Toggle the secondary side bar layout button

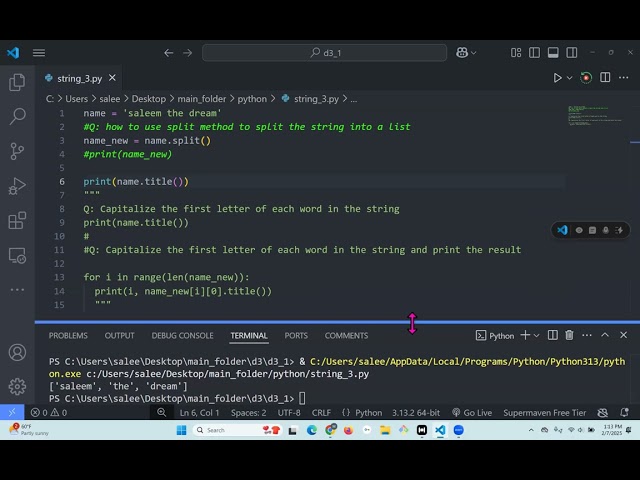coord(574,53)
